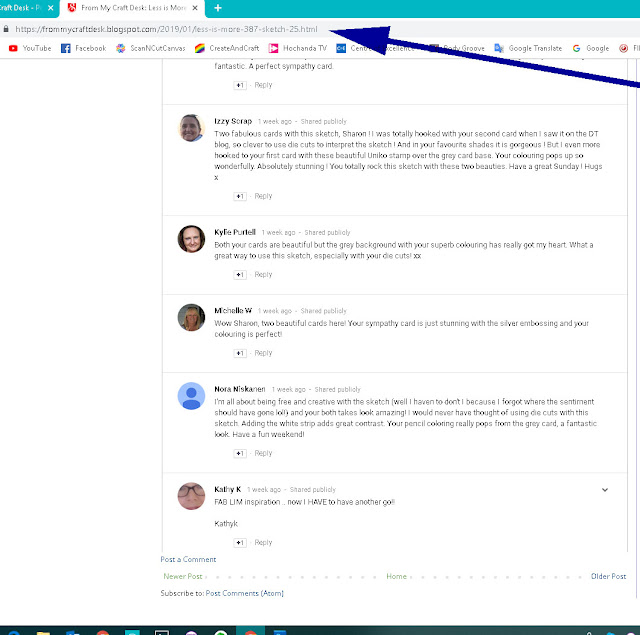
Task: Click 'Shared publicly' on Kathy K's comment
Action: [x=313, y=490]
